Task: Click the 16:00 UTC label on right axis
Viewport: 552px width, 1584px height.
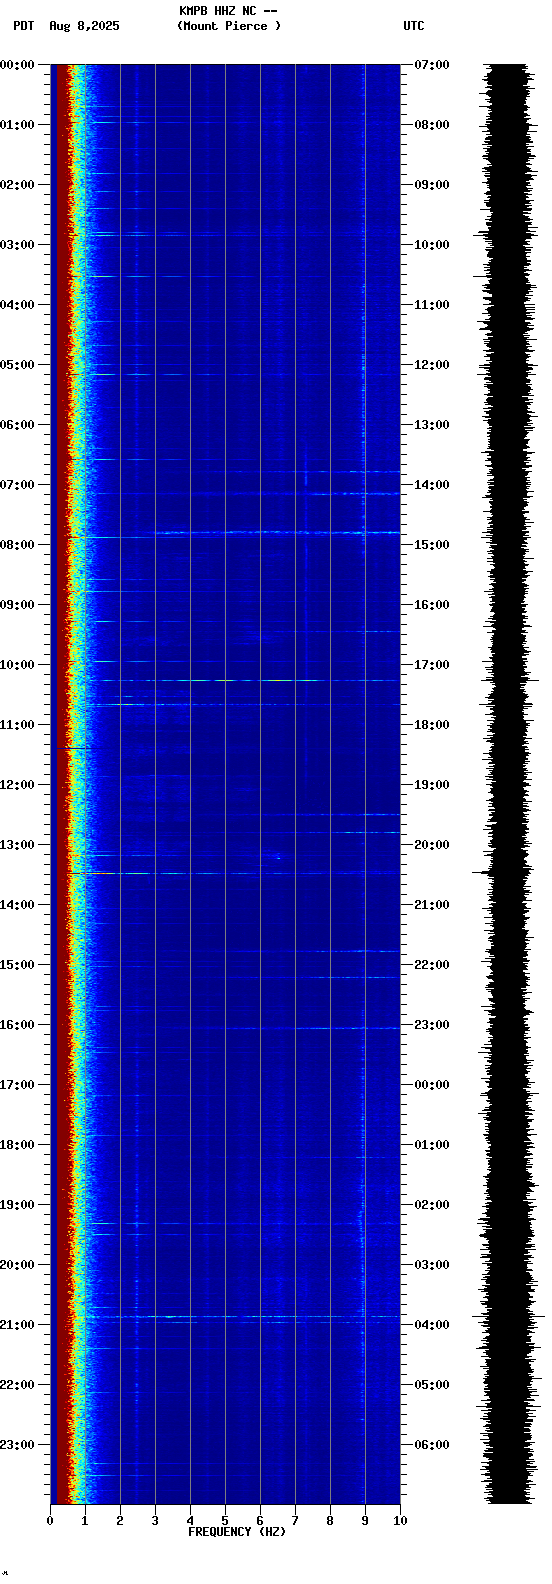Action: [432, 605]
